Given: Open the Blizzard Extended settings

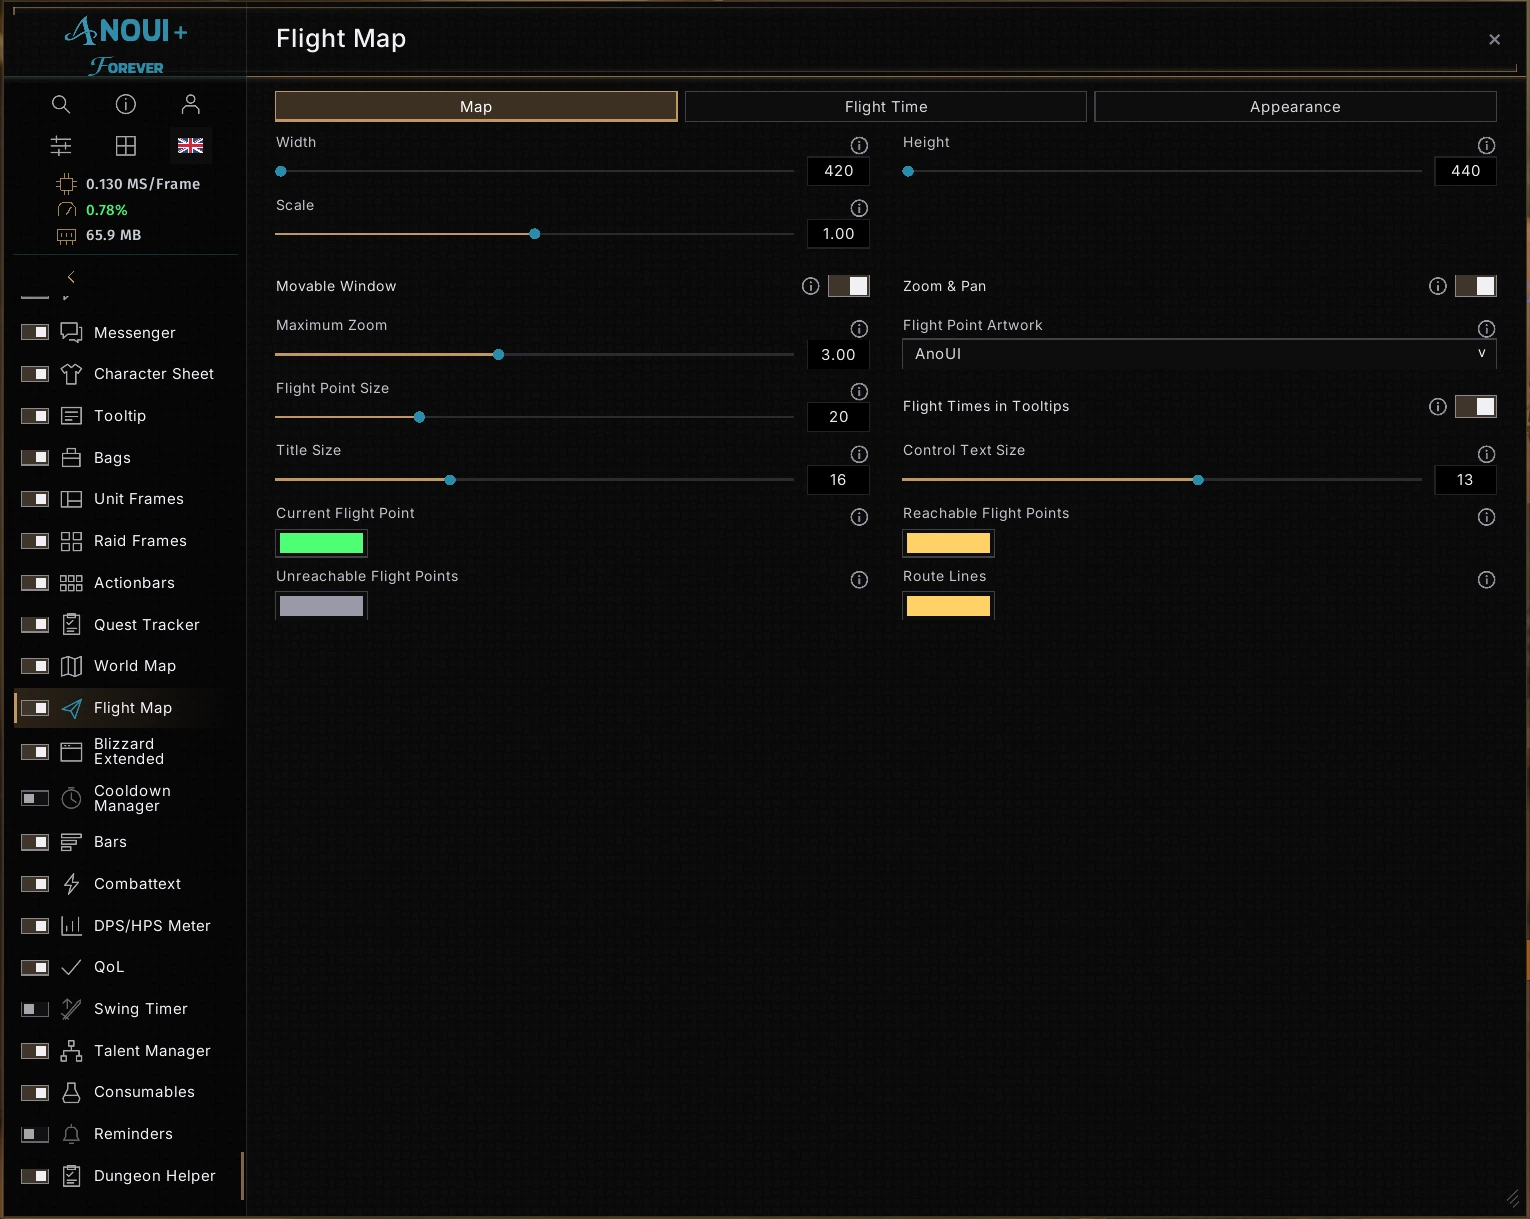Looking at the screenshot, I should pos(129,751).
